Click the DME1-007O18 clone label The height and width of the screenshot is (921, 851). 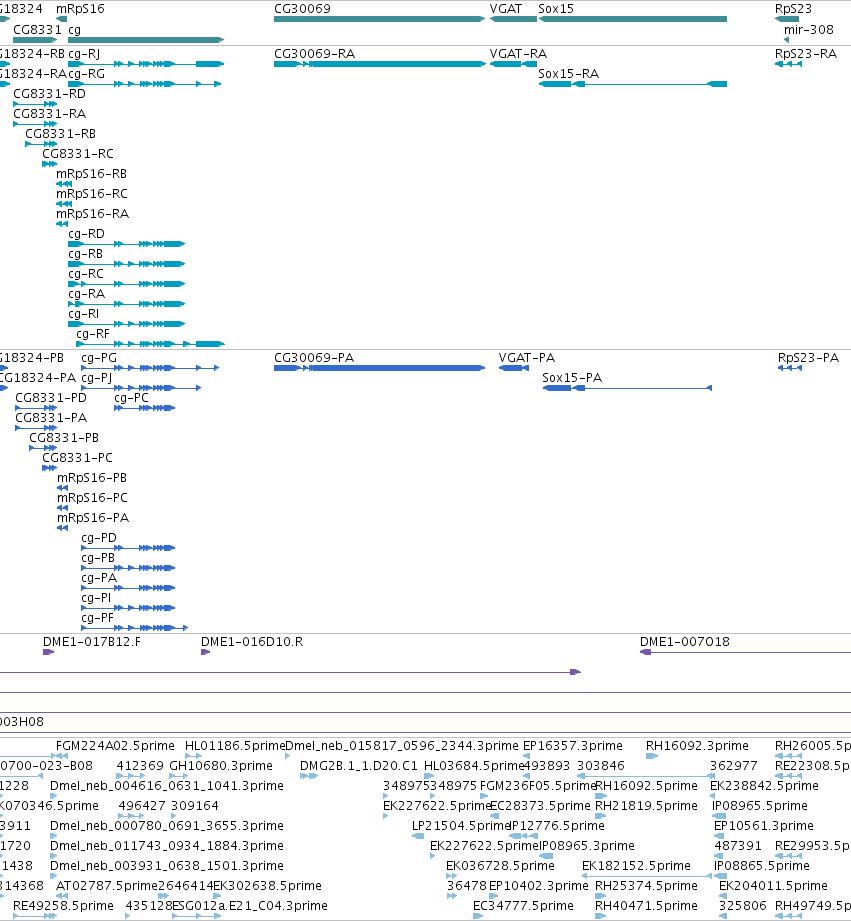coord(684,642)
